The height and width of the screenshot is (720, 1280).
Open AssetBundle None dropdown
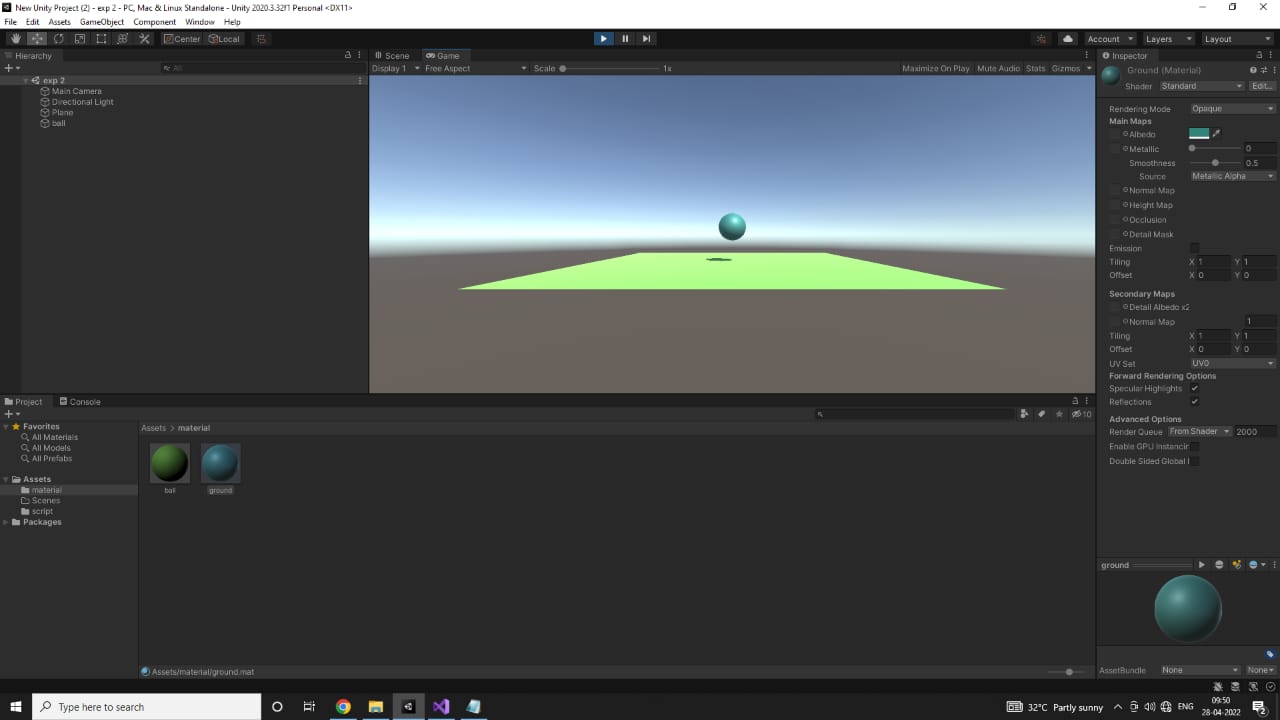(1200, 670)
